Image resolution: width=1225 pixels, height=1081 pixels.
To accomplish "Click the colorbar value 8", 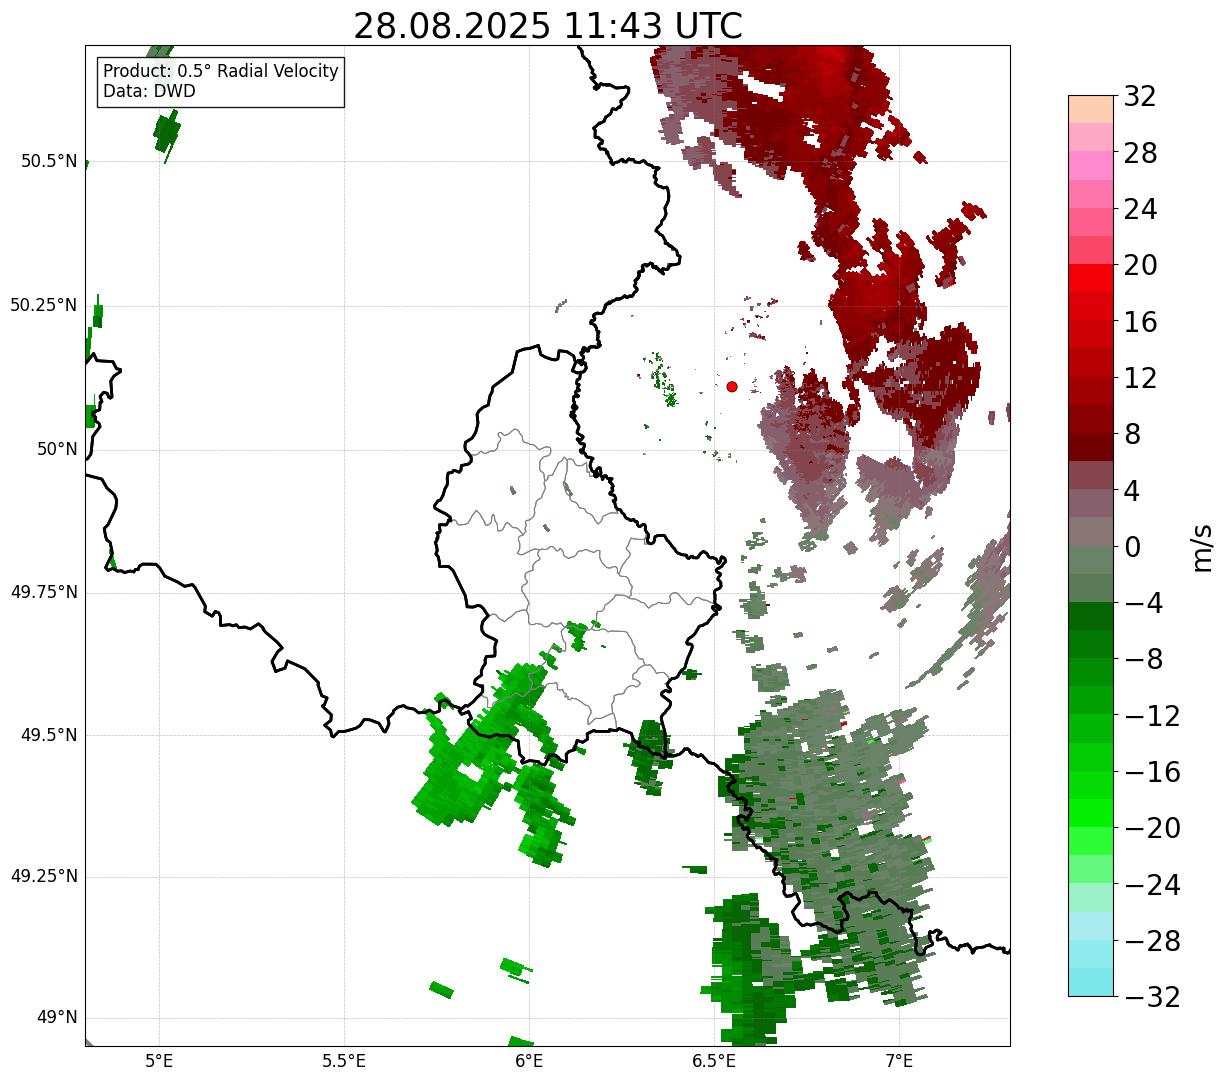I will [1133, 435].
